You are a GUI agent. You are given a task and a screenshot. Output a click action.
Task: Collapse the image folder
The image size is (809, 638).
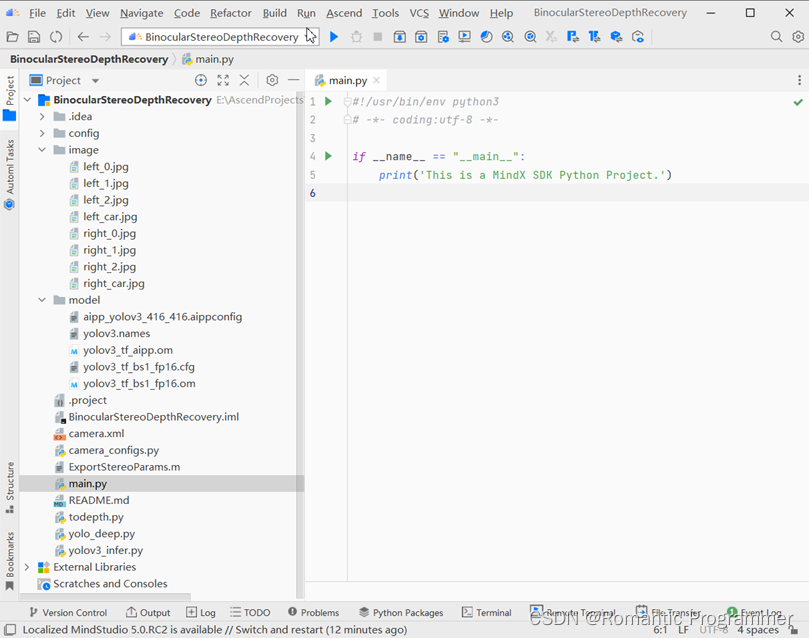point(42,150)
